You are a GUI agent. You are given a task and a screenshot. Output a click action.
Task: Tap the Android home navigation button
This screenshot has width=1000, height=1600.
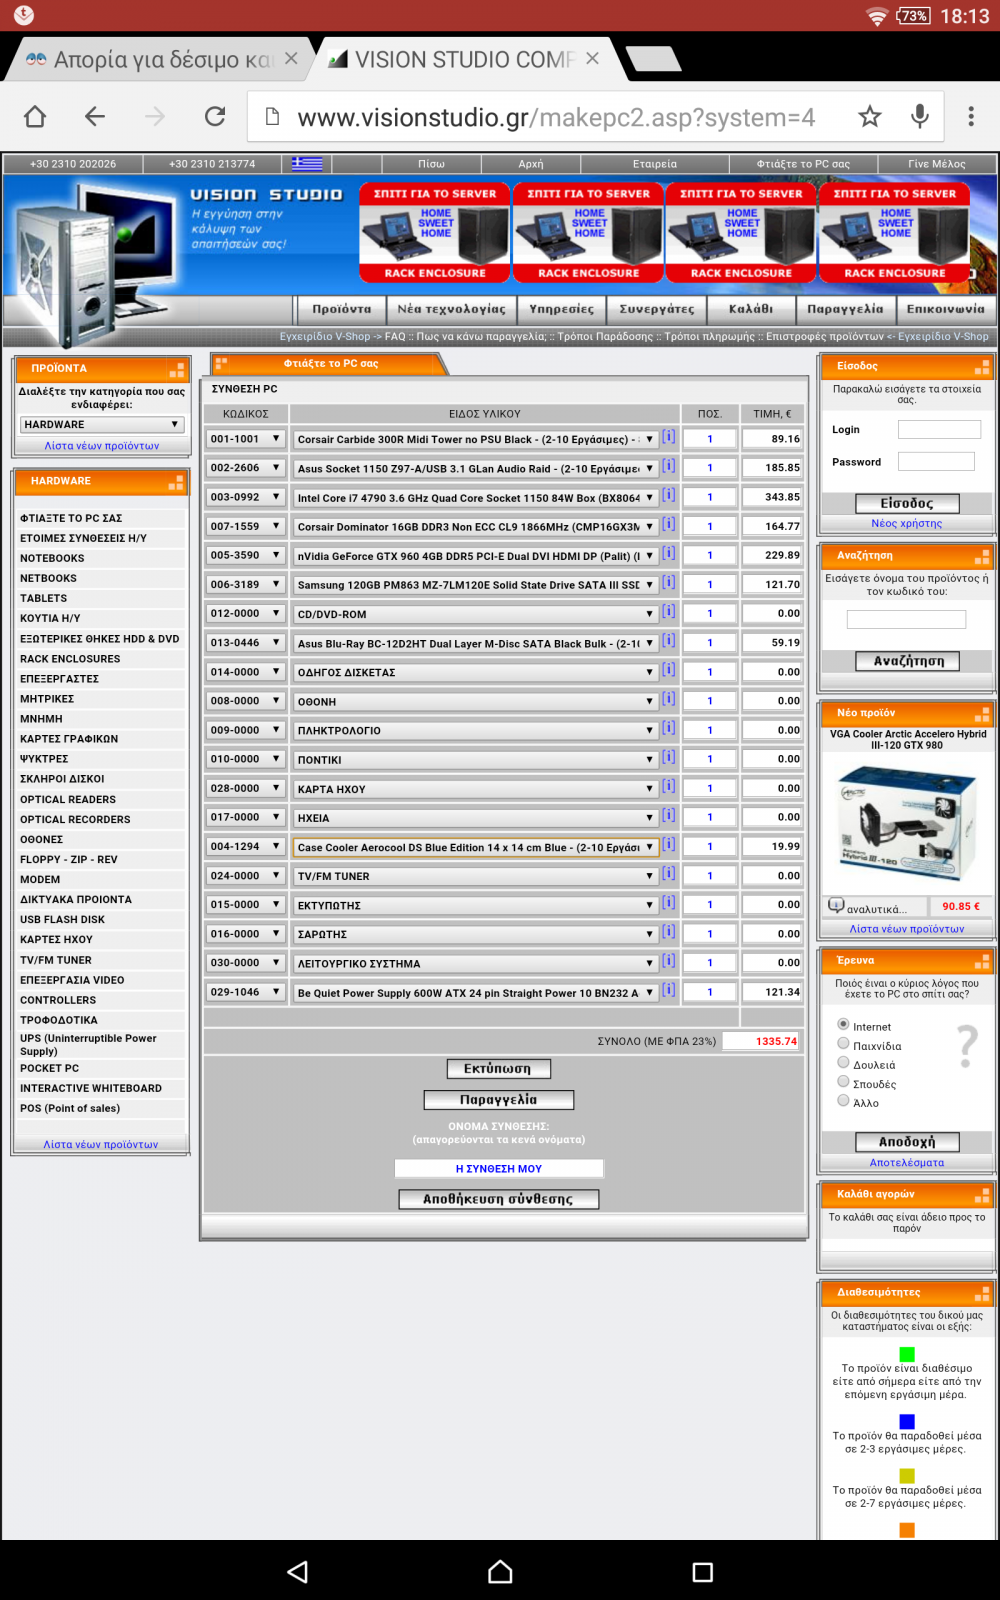pyautogui.click(x=500, y=1572)
